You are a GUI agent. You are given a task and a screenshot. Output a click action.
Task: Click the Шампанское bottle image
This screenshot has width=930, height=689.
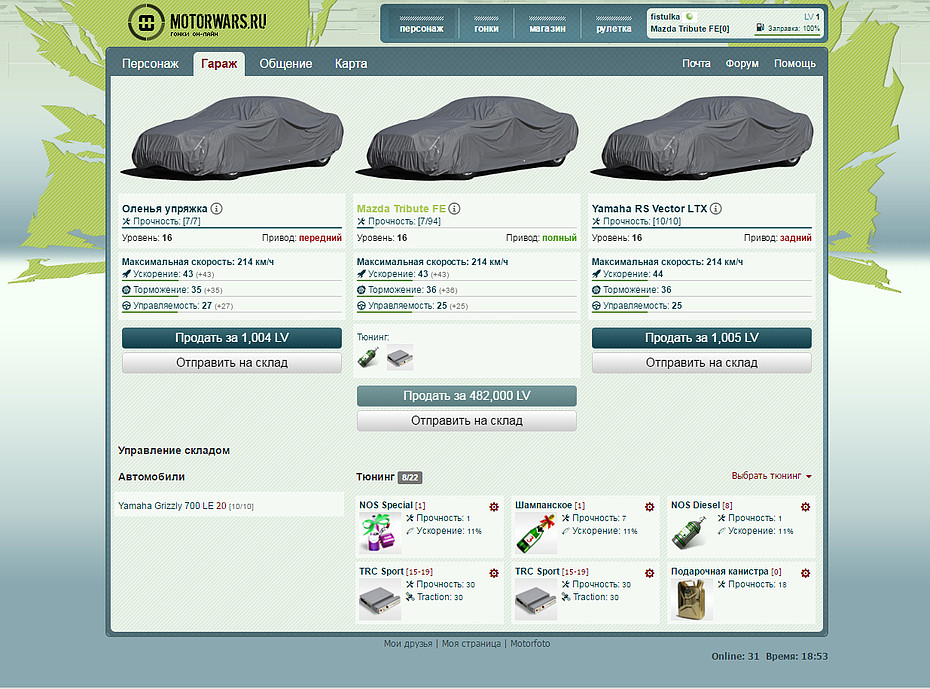[x=536, y=533]
